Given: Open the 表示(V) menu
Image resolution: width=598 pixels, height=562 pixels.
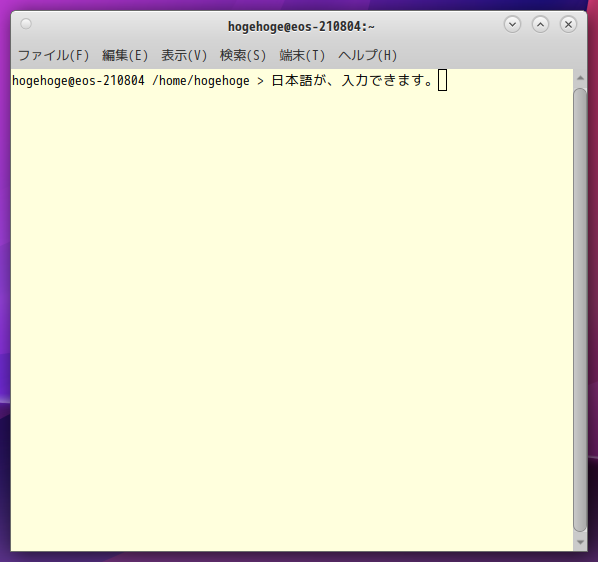Looking at the screenshot, I should click(184, 55).
